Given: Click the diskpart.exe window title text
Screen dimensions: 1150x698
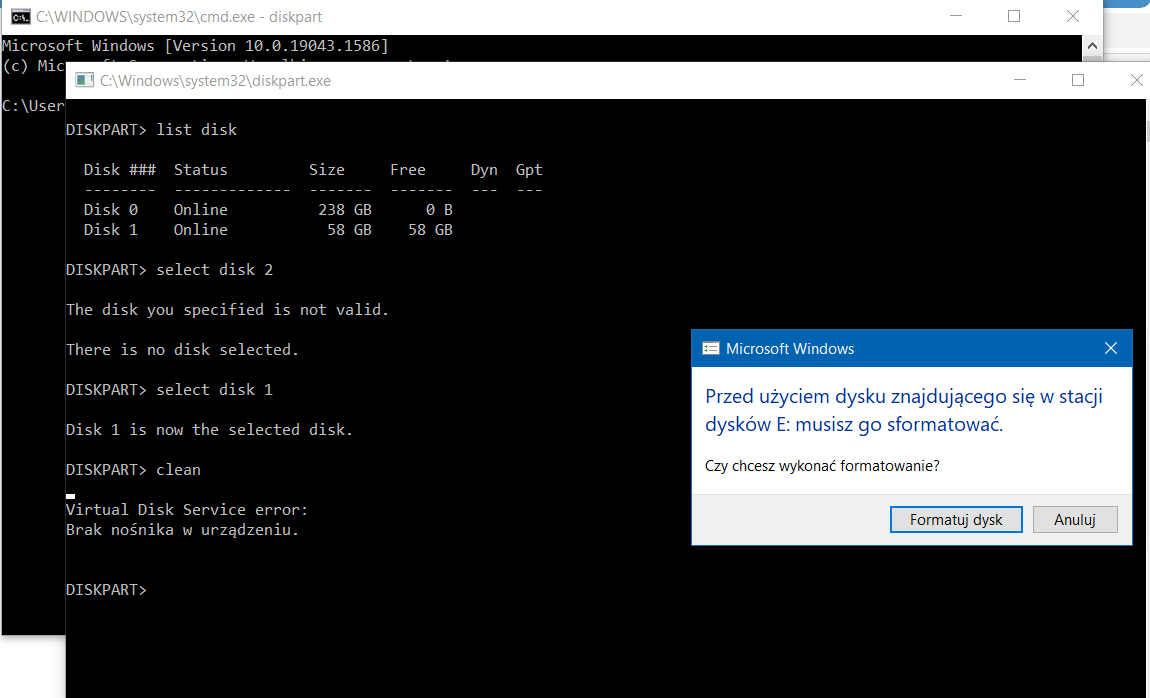Looking at the screenshot, I should point(216,81).
